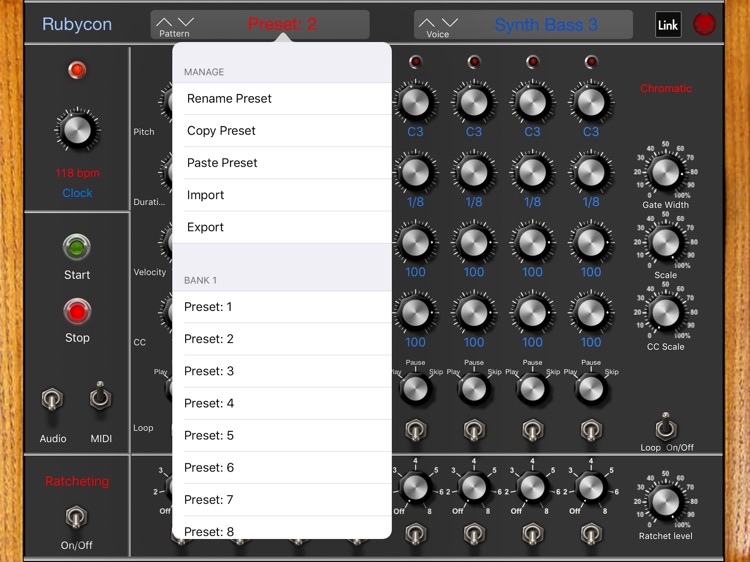Click velocity knob nearest the popover

point(416,242)
